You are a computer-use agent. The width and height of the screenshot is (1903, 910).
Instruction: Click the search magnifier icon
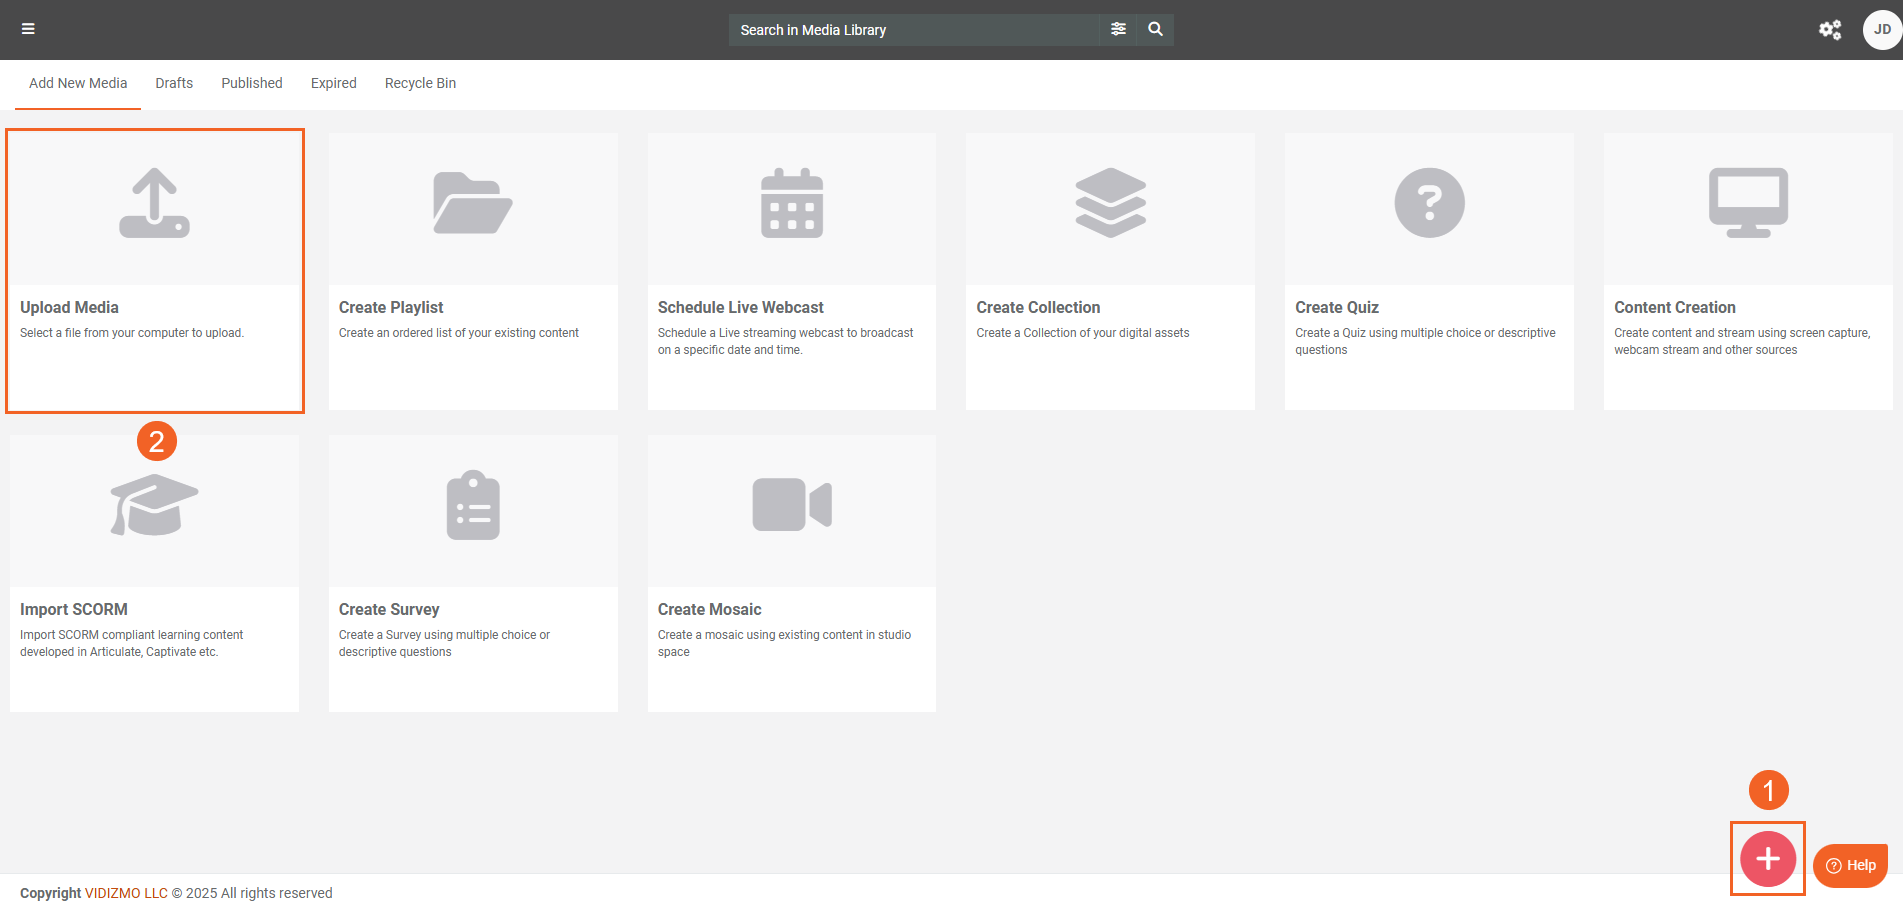(x=1155, y=29)
